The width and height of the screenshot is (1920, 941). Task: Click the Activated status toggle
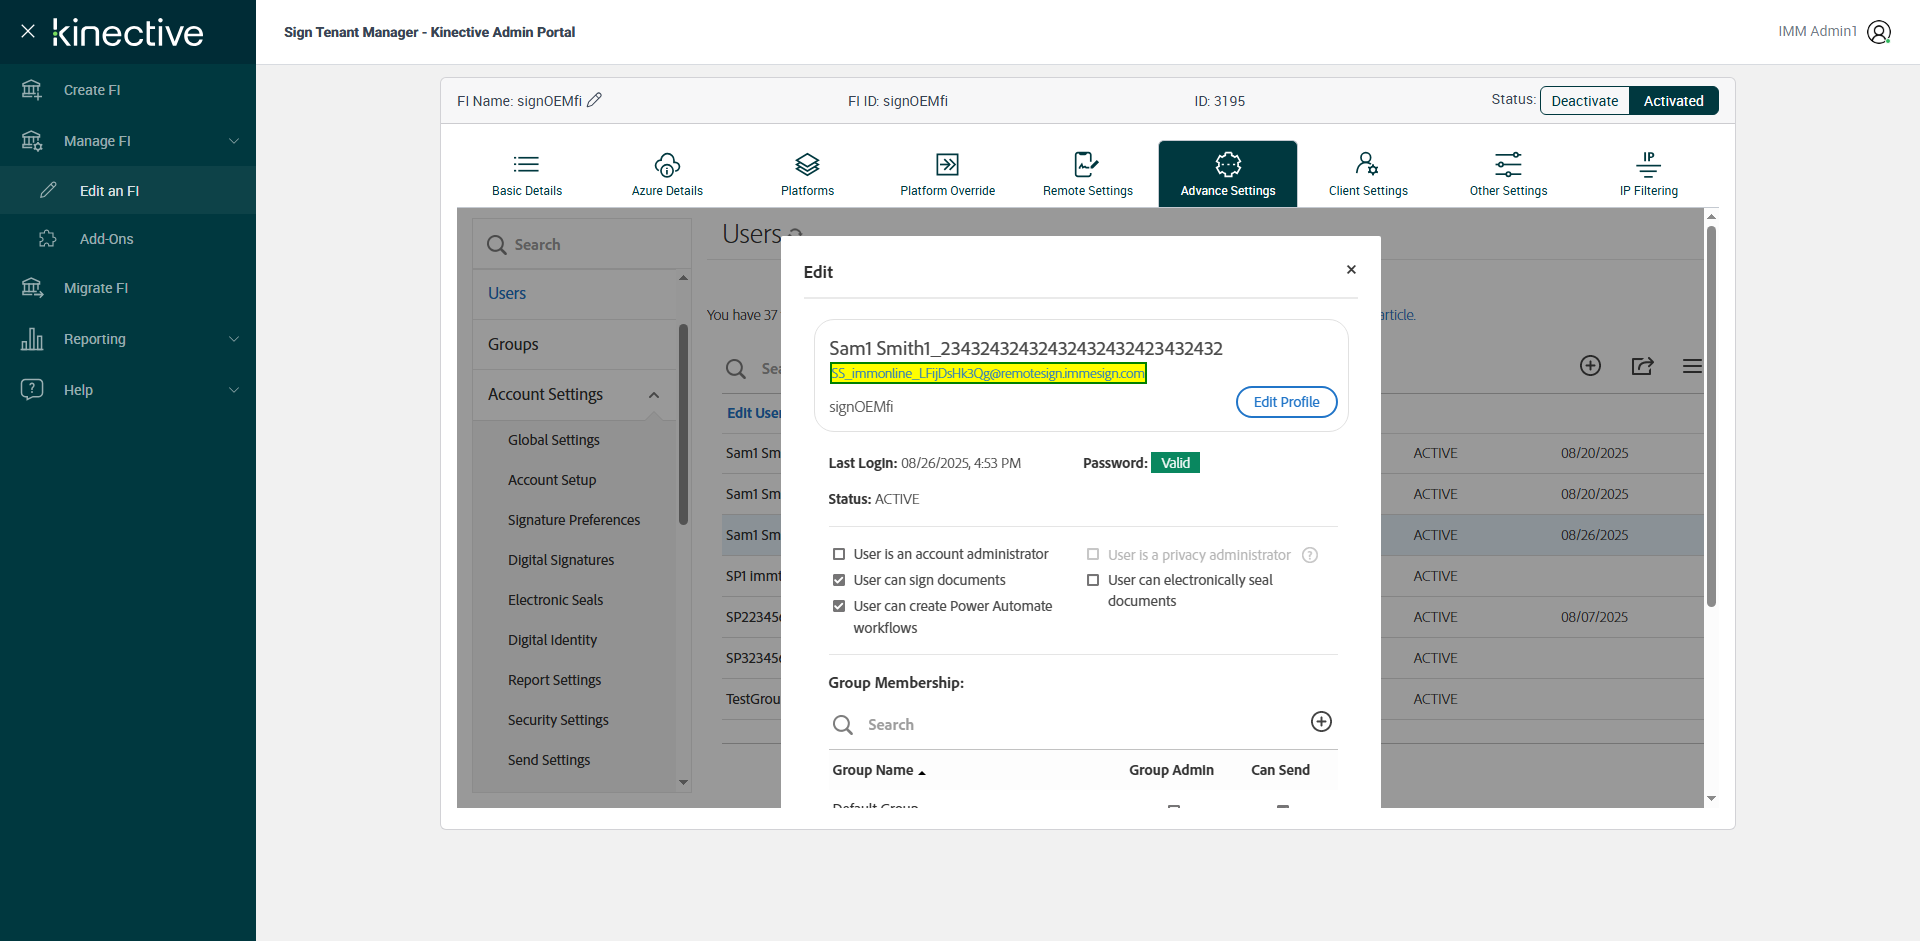(x=1674, y=101)
